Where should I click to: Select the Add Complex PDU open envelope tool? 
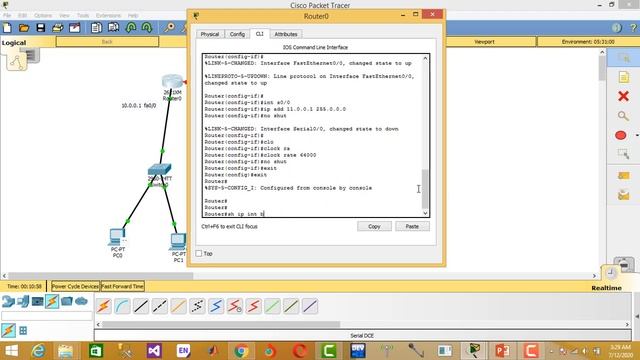pos(623,195)
